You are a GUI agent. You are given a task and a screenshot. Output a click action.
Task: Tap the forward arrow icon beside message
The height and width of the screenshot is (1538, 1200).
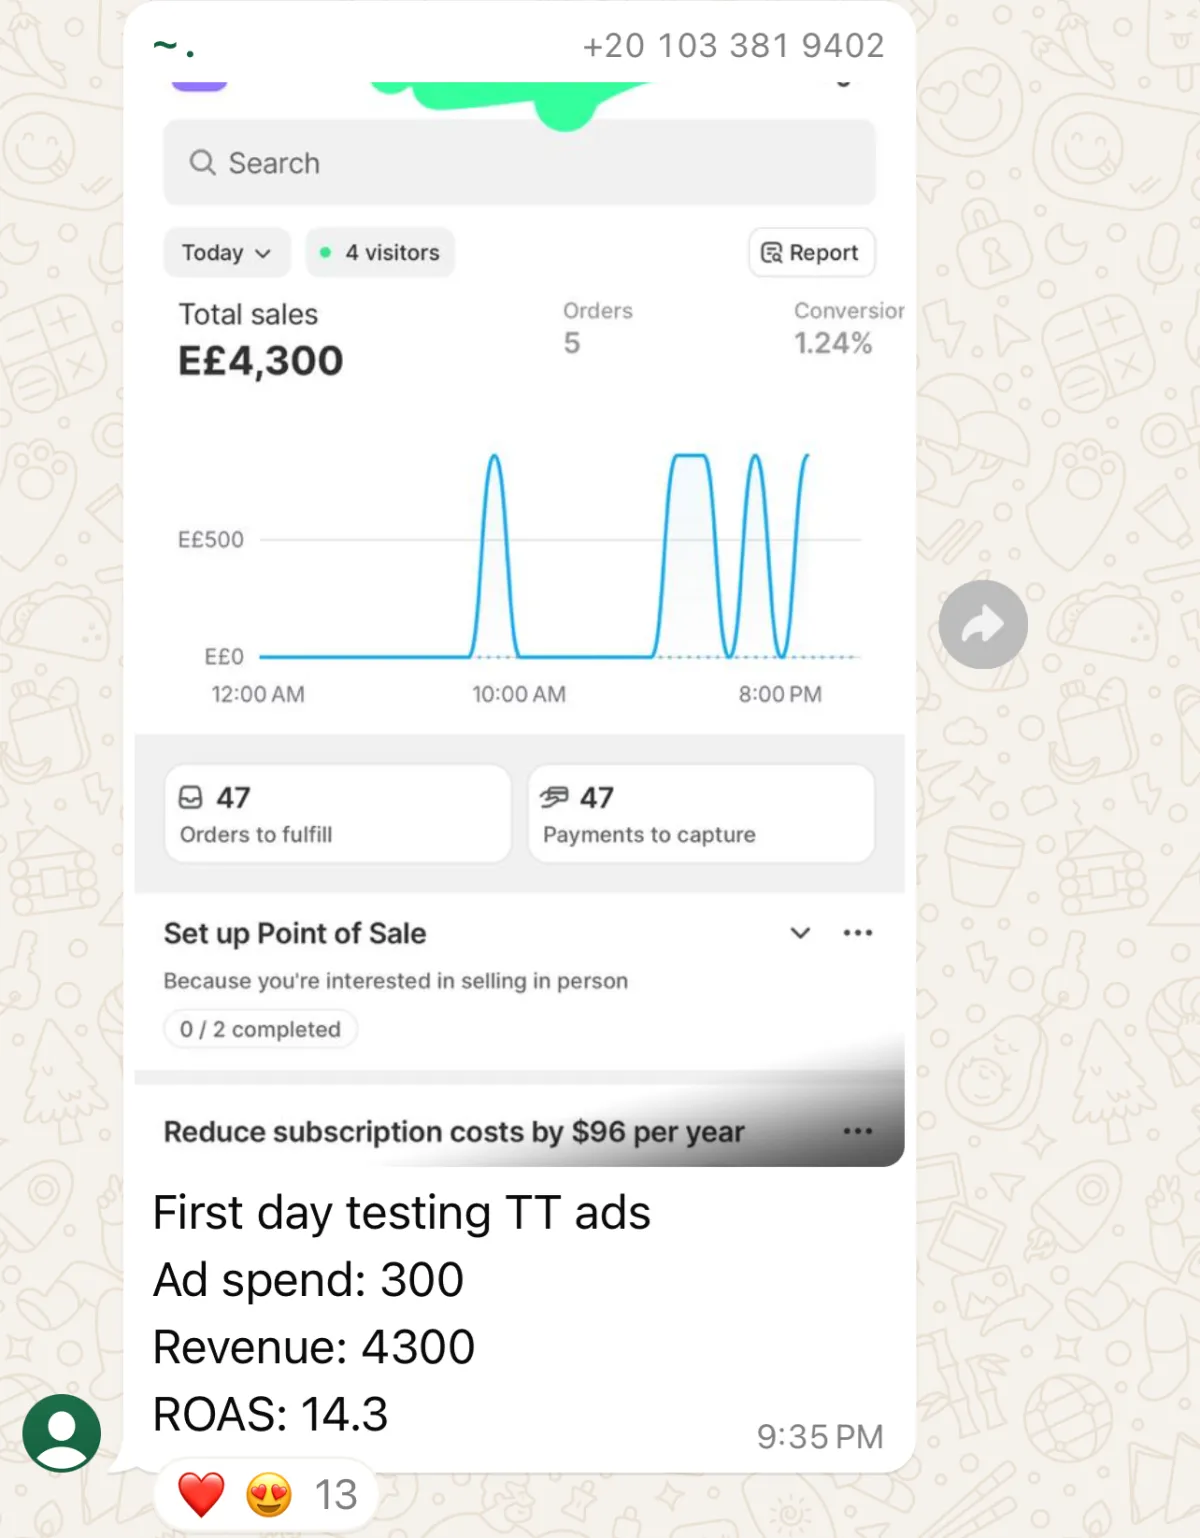[x=982, y=625]
